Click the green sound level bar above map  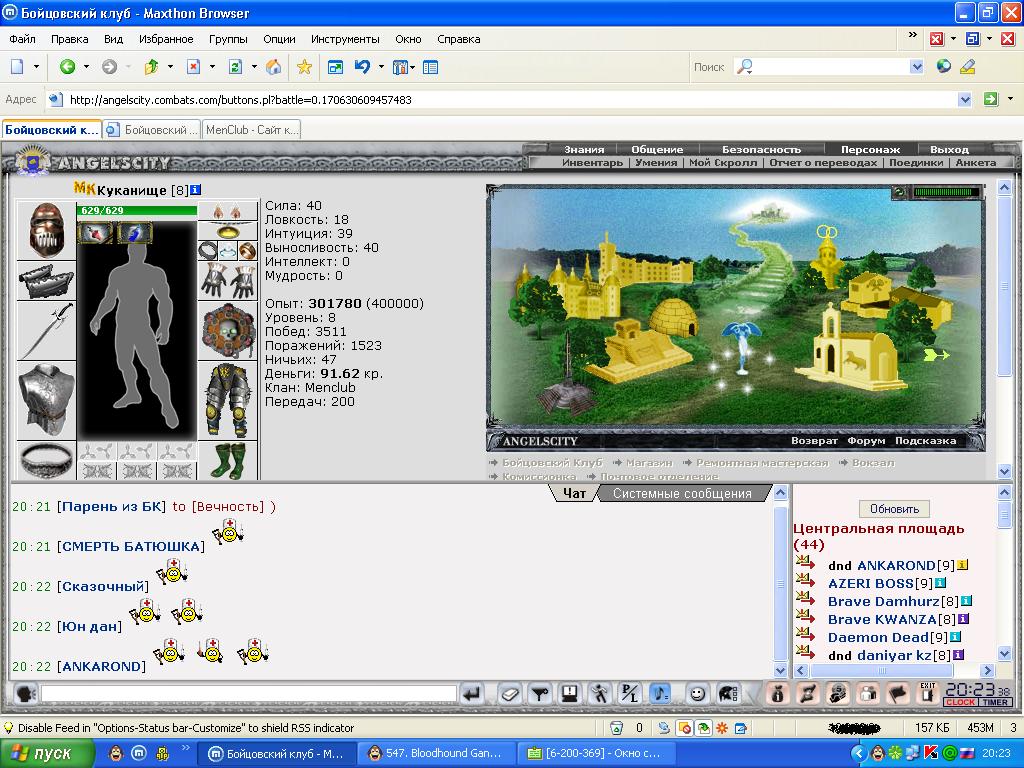(946, 192)
